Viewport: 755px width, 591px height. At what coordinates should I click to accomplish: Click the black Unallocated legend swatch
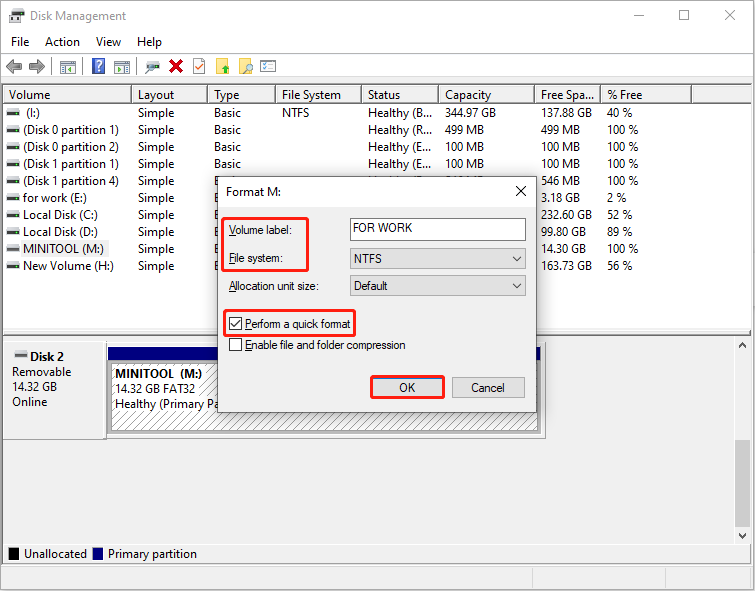[x=14, y=554]
